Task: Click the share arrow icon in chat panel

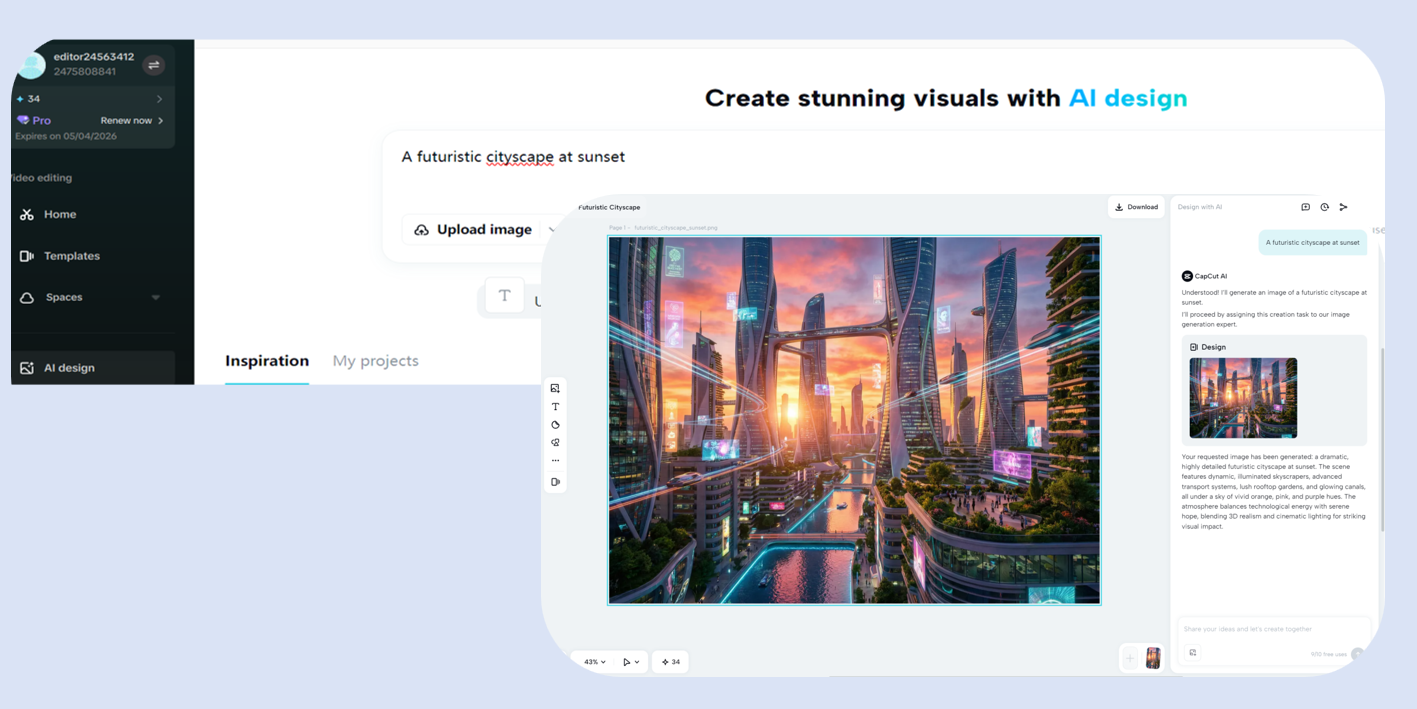Action: pos(1344,207)
